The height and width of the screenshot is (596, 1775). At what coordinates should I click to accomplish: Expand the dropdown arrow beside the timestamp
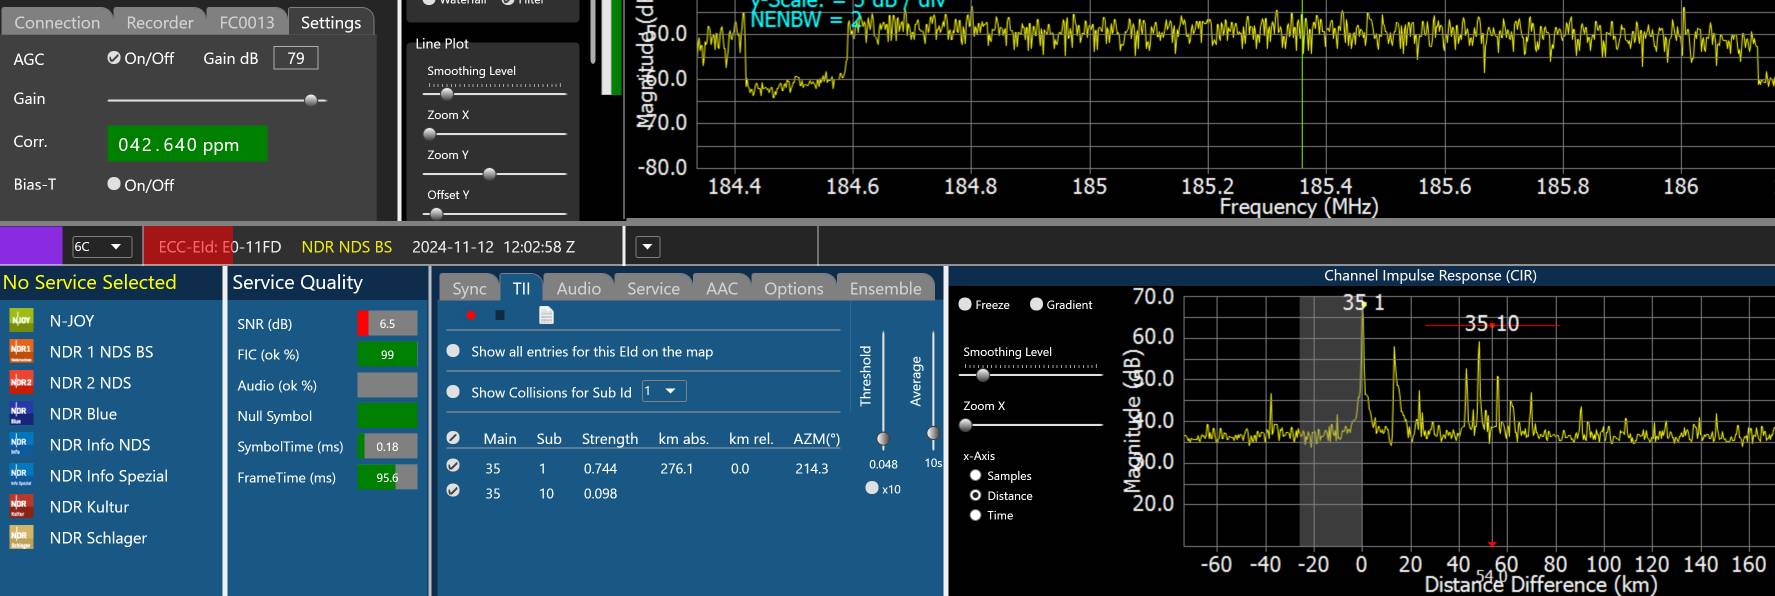pos(648,247)
